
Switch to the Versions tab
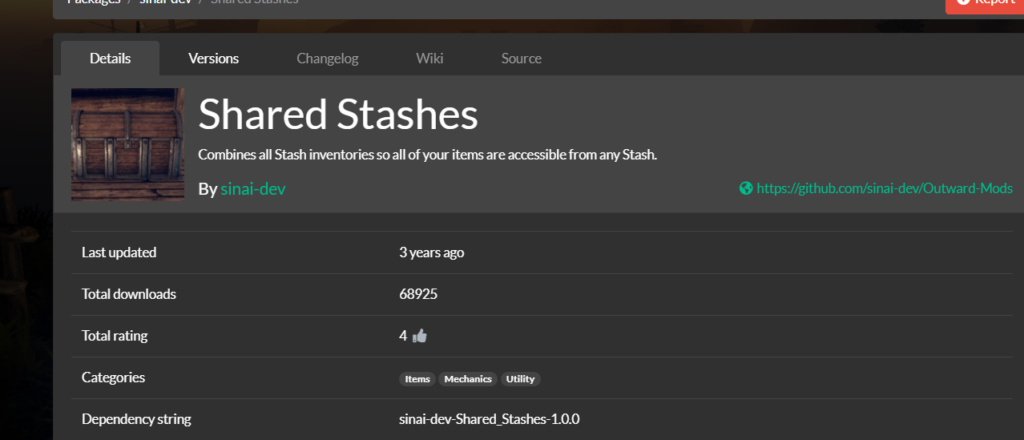click(x=214, y=58)
